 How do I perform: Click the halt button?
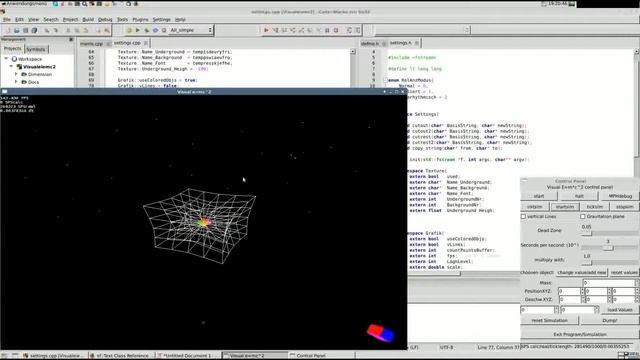579,196
